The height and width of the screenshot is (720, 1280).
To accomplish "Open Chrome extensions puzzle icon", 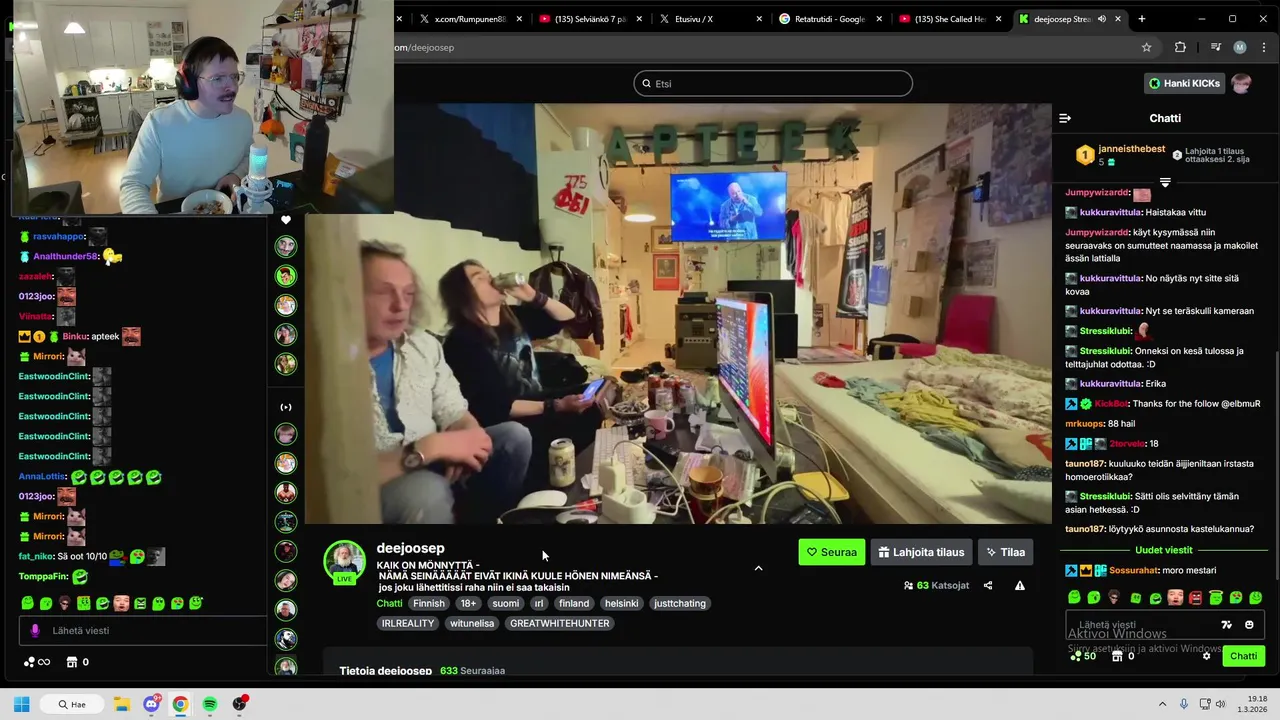I will pos(1180,47).
